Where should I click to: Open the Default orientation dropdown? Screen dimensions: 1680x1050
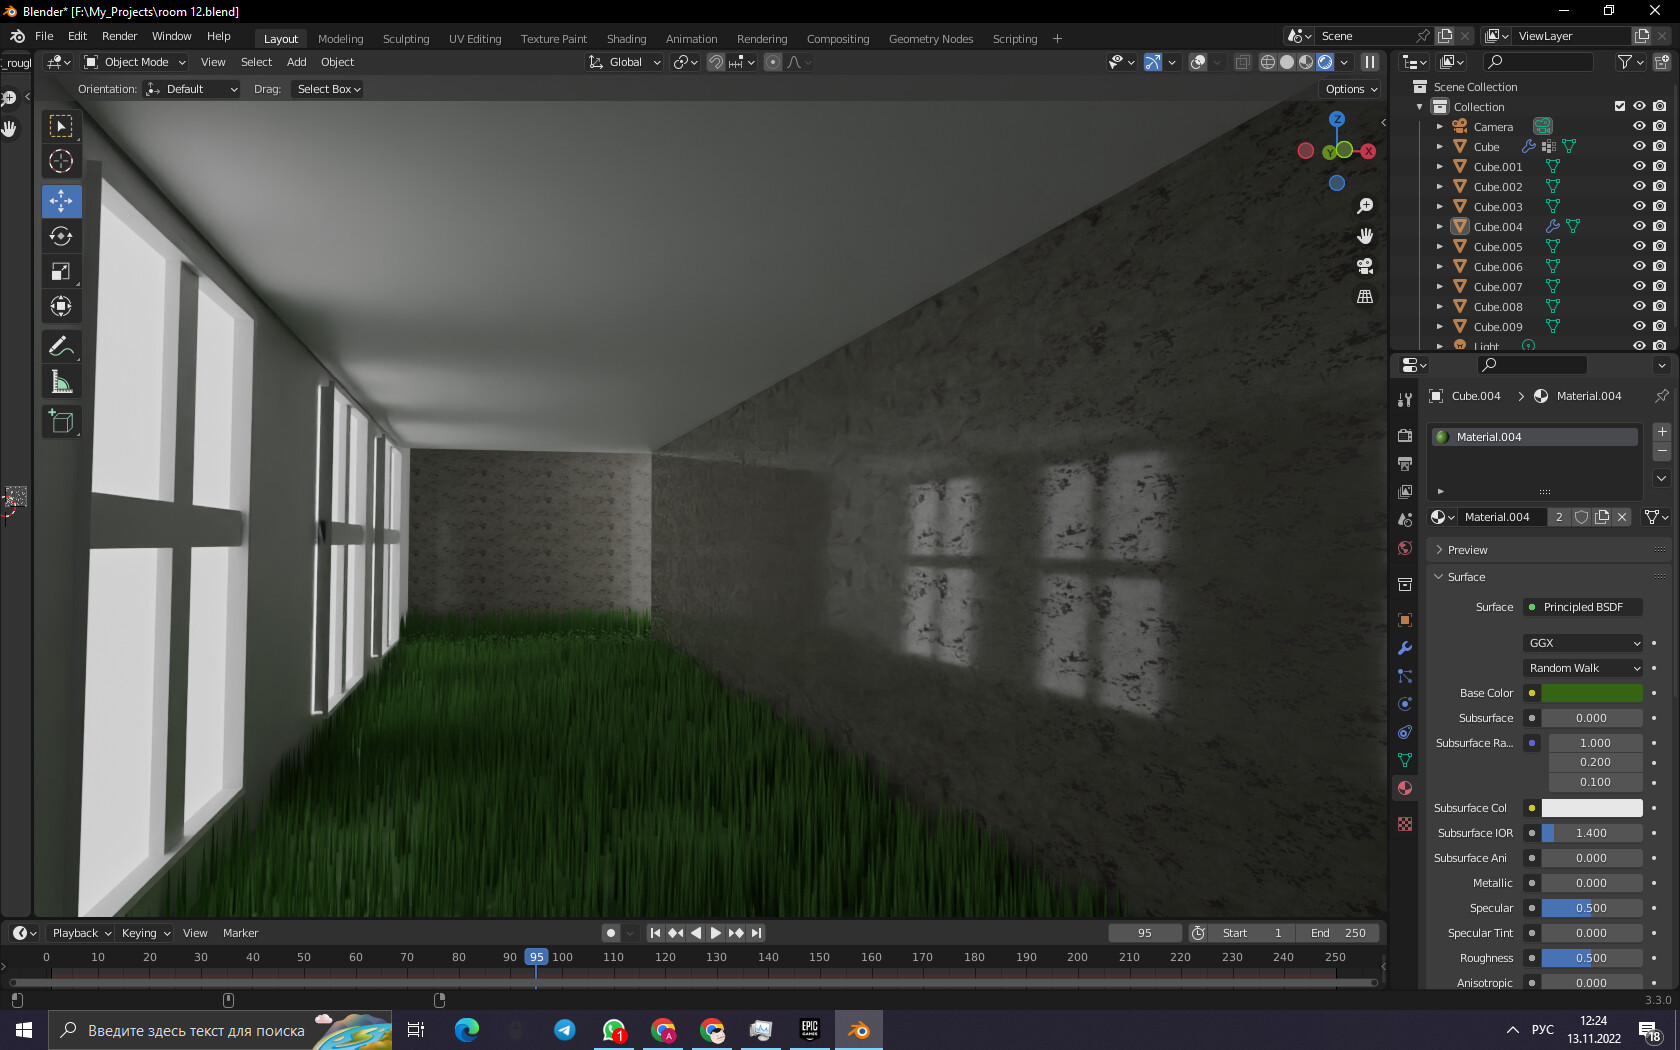(192, 89)
